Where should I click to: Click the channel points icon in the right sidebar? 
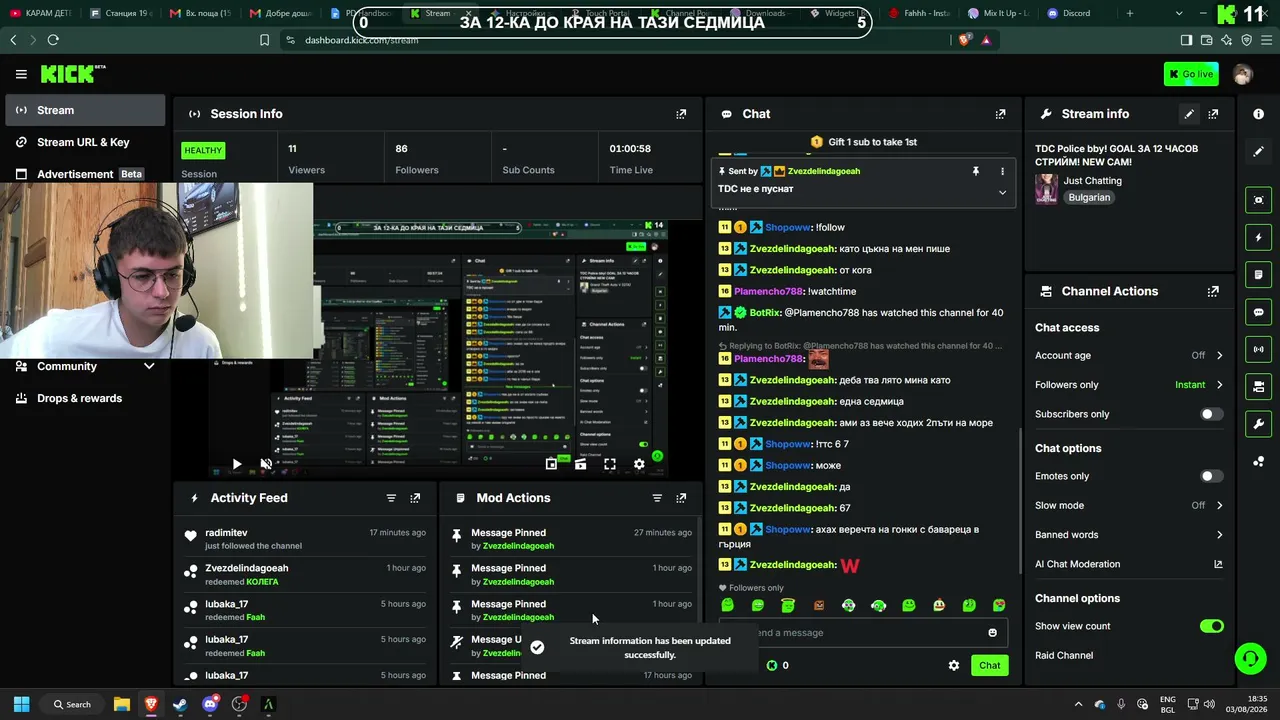1258,461
